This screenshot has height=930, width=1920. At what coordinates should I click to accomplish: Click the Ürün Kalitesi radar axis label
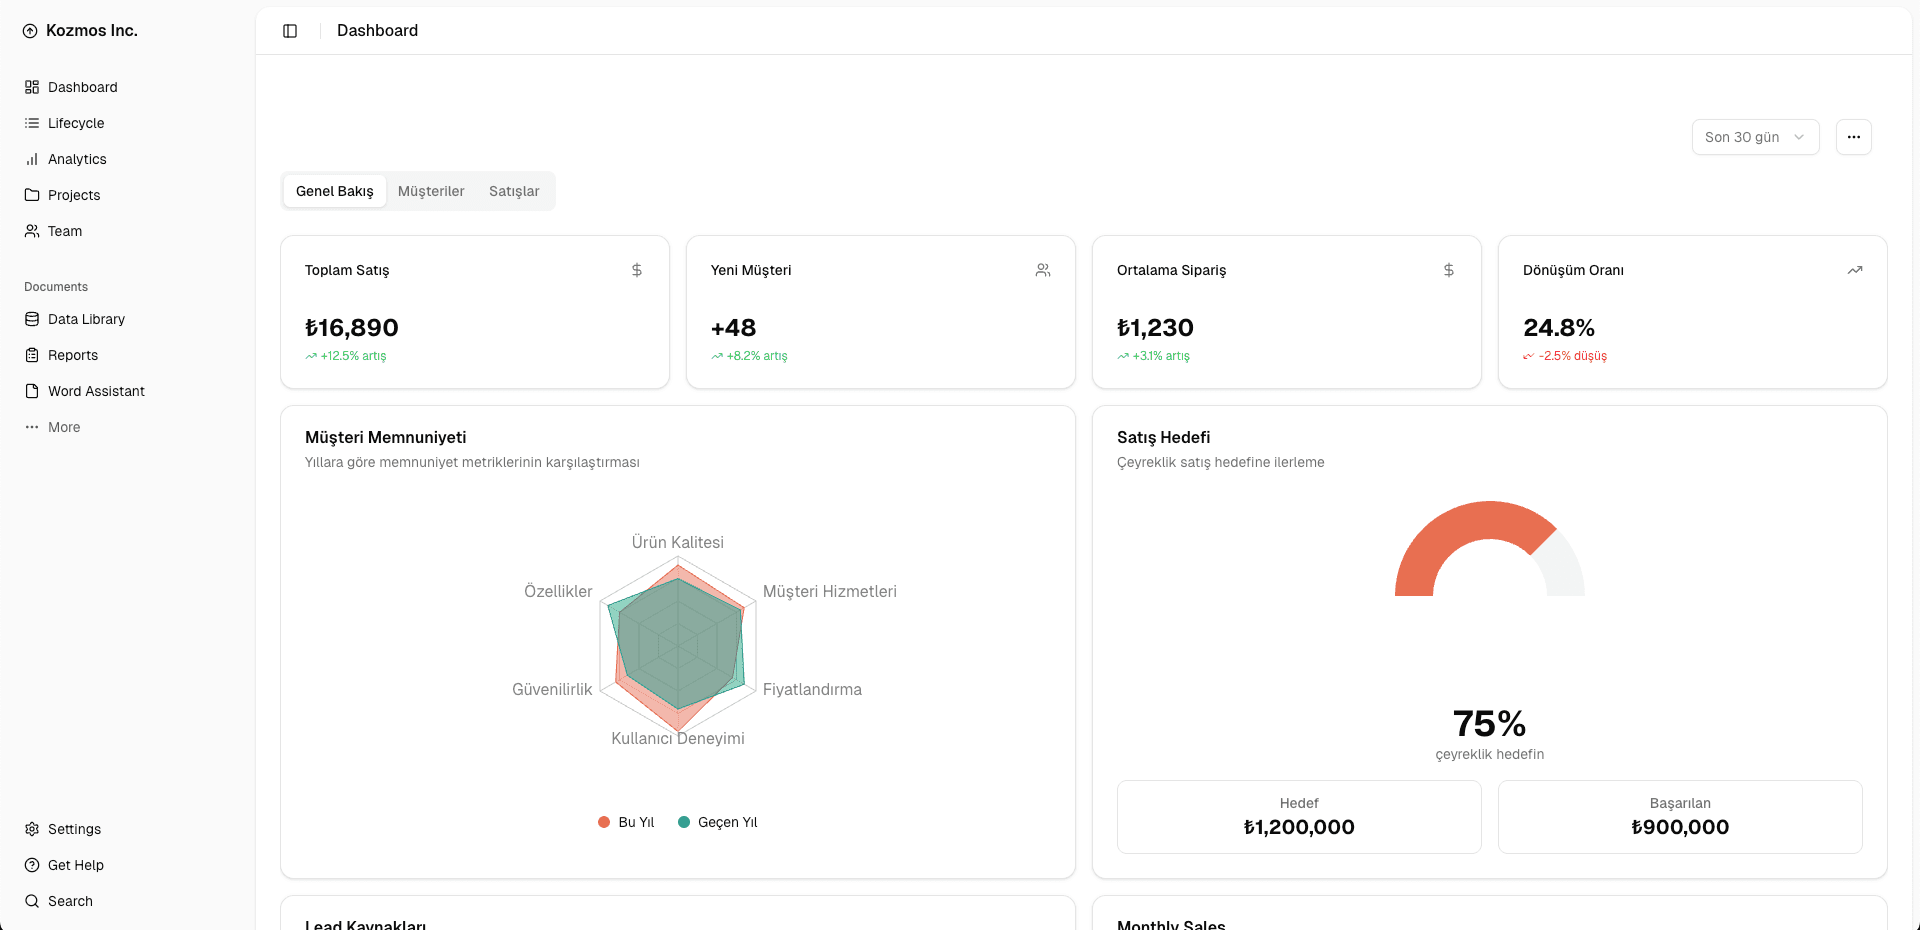[x=678, y=542]
